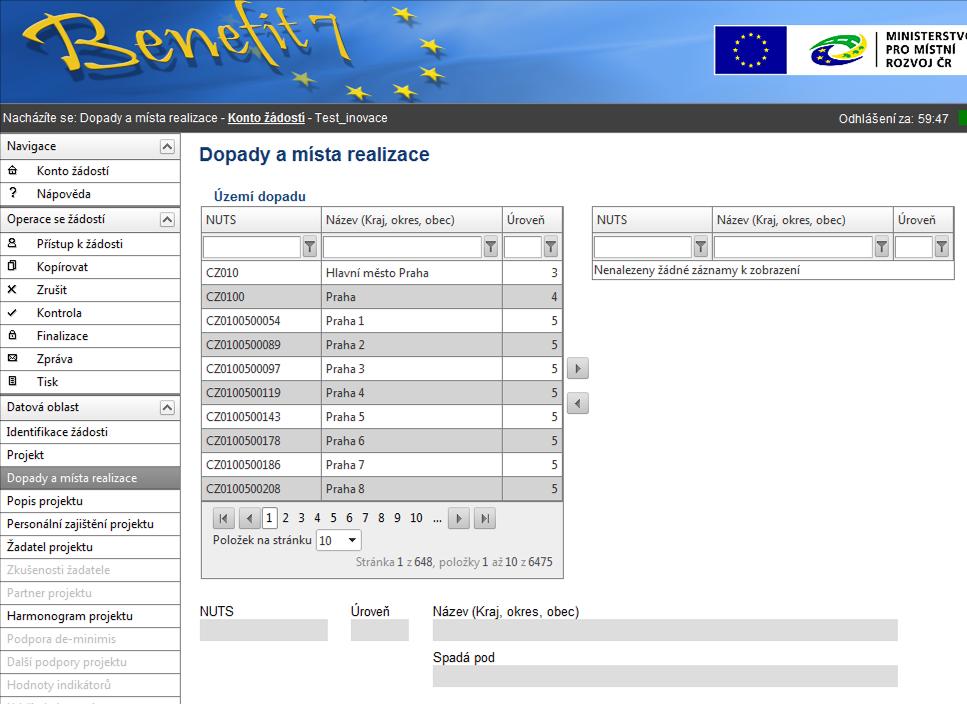This screenshot has height=704, width=967.
Task: Go to the last page of results
Action: tap(485, 518)
